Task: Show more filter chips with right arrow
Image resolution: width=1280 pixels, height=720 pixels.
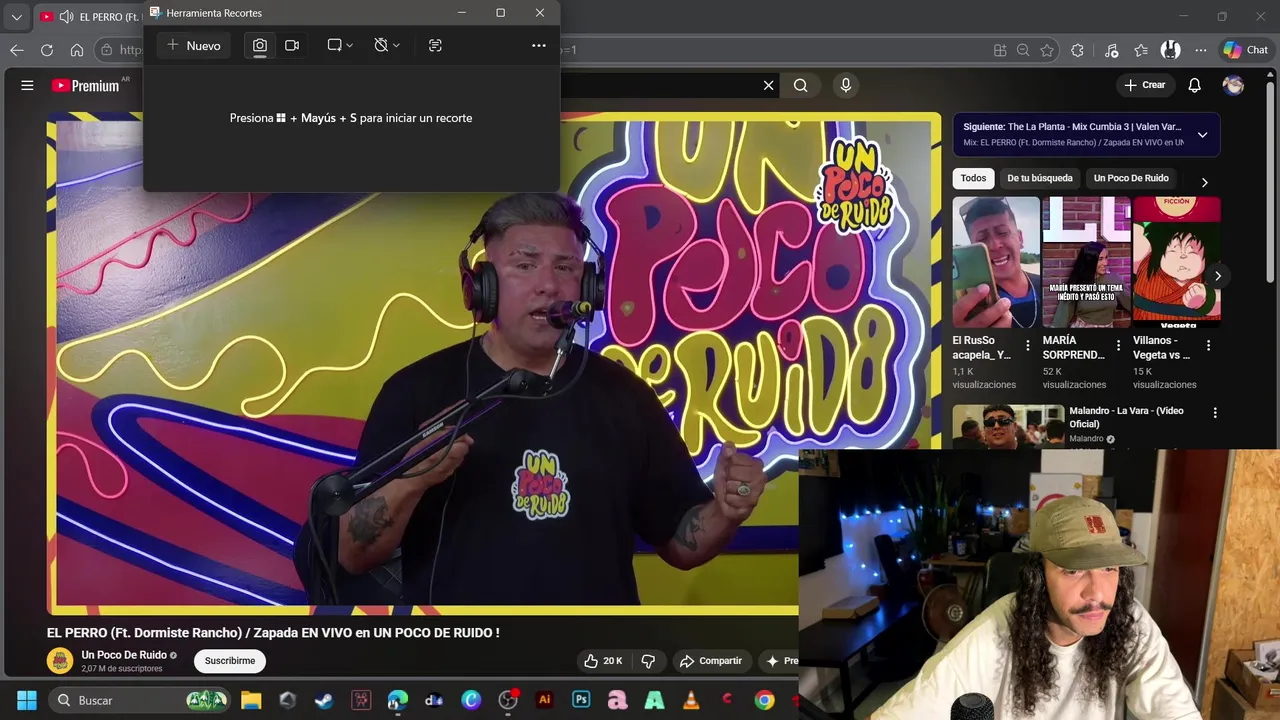Action: (1204, 182)
